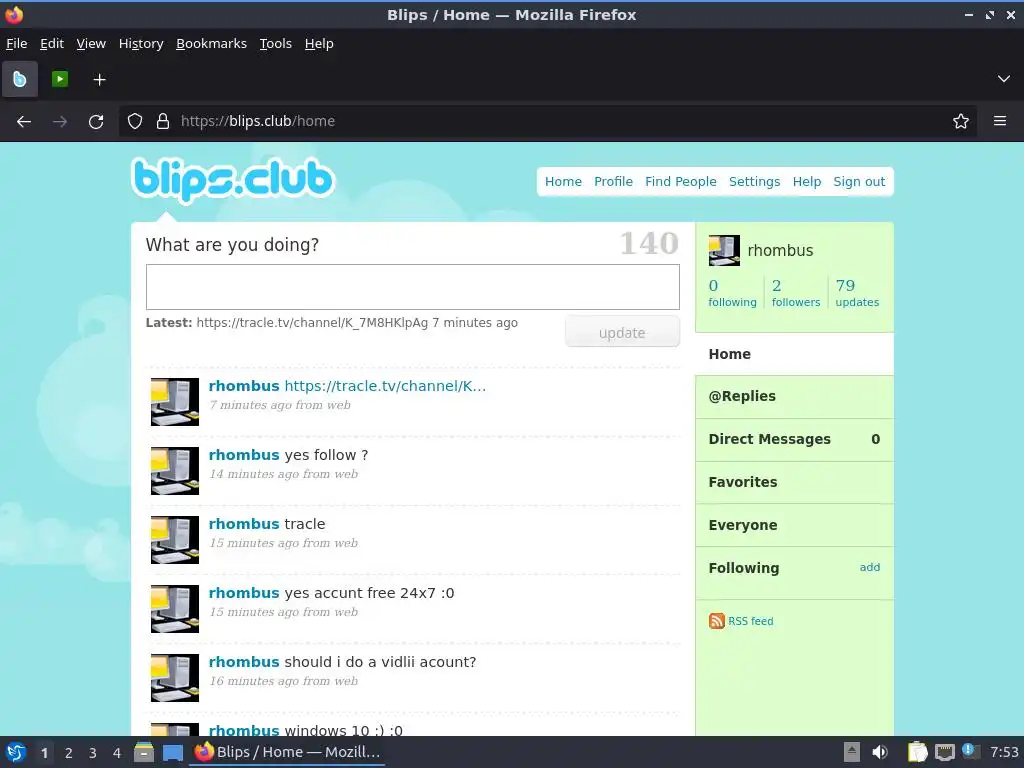Click the avatar beside the tracle.tv link post
The height and width of the screenshot is (768, 1024).
coord(175,402)
